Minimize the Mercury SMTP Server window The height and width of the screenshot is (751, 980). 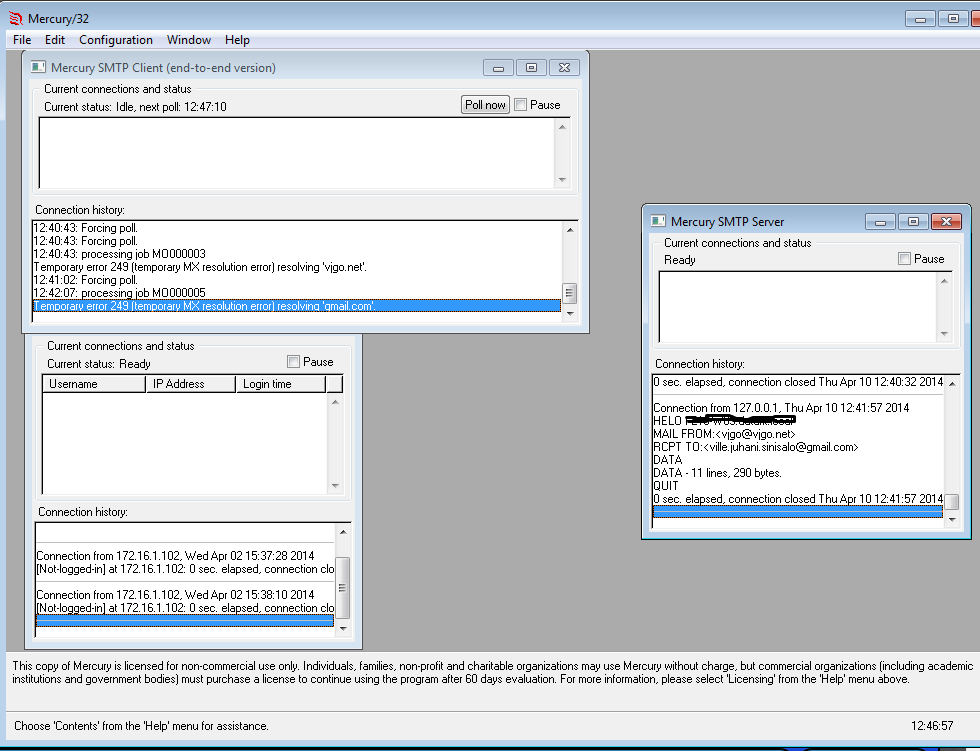881,221
